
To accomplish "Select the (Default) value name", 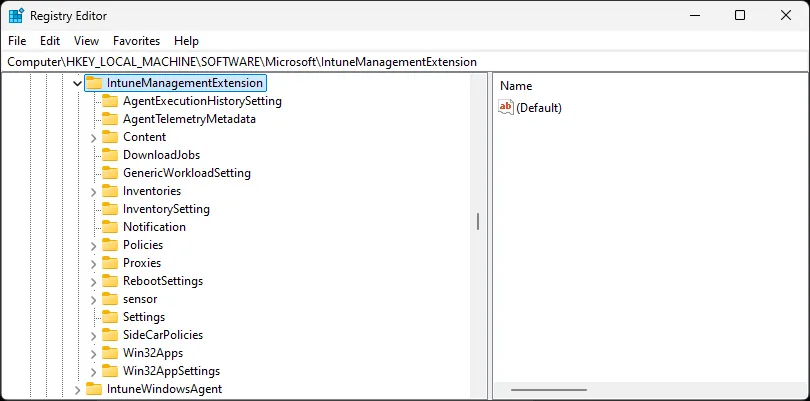I will coord(539,107).
